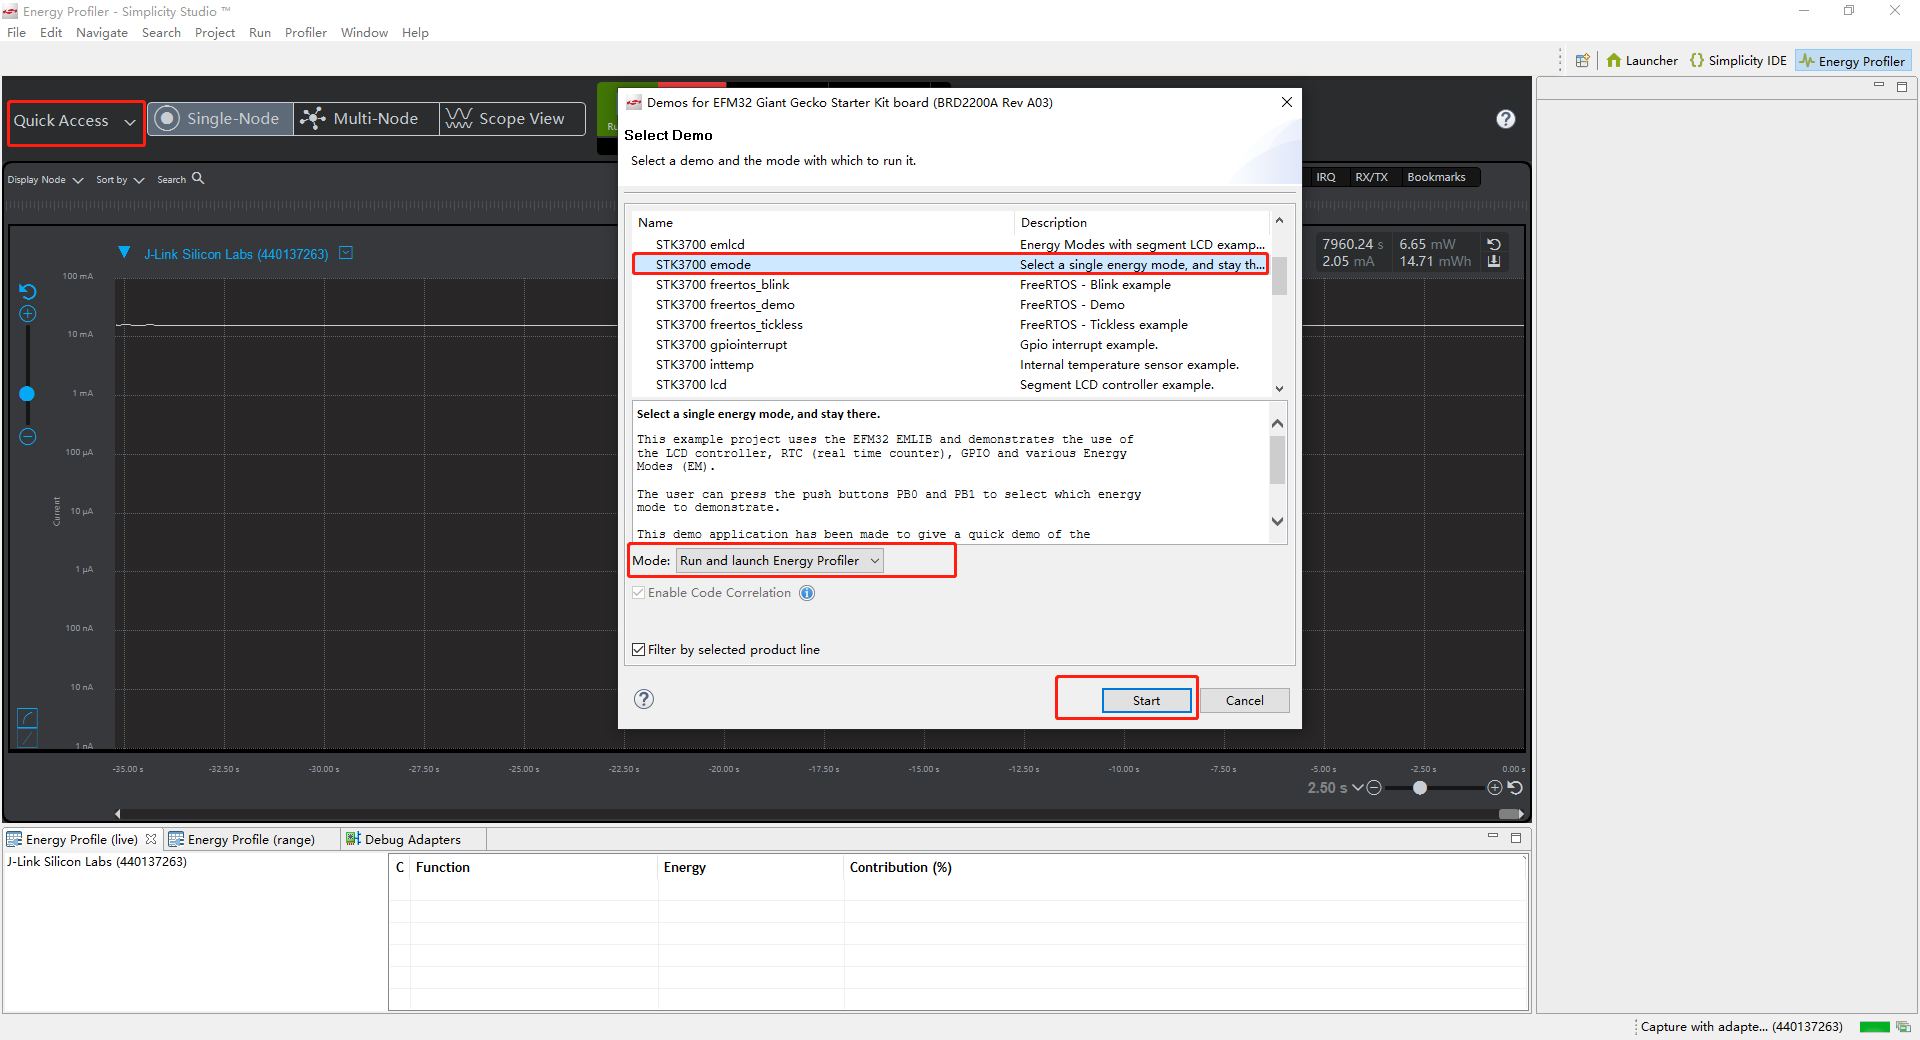Select the linear scale icon
The height and width of the screenshot is (1040, 1920).
[28, 738]
